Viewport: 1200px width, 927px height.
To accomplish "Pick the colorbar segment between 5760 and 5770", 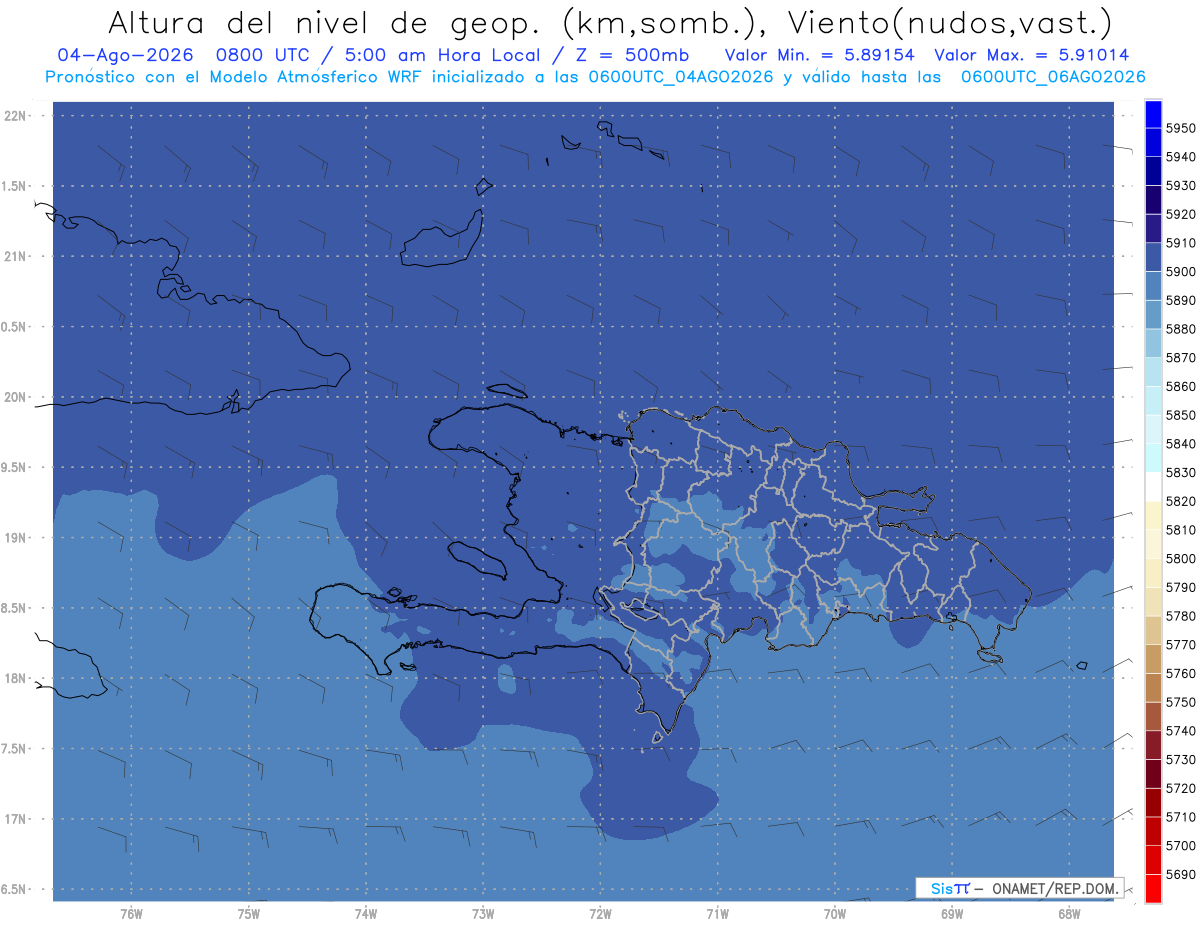I will [x=1153, y=659].
